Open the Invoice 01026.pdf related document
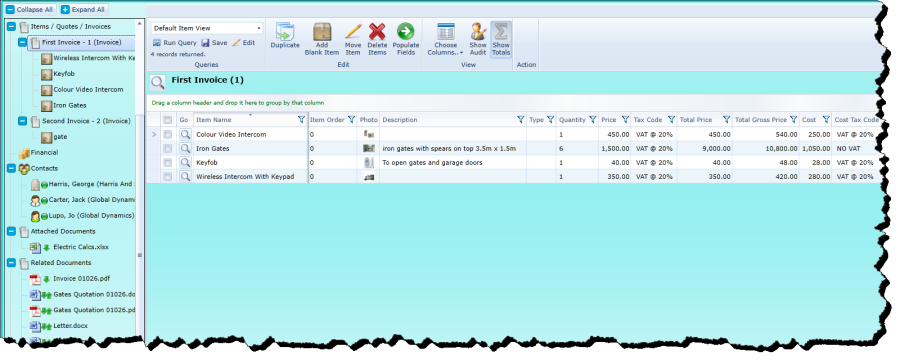This screenshot has width=900, height=360. tap(82, 278)
